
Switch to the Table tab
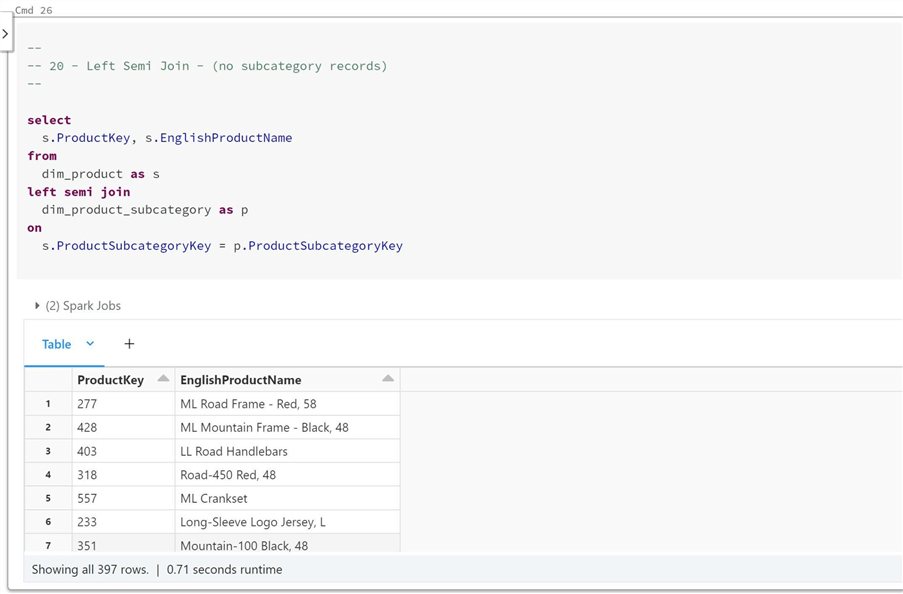pyautogui.click(x=55, y=344)
